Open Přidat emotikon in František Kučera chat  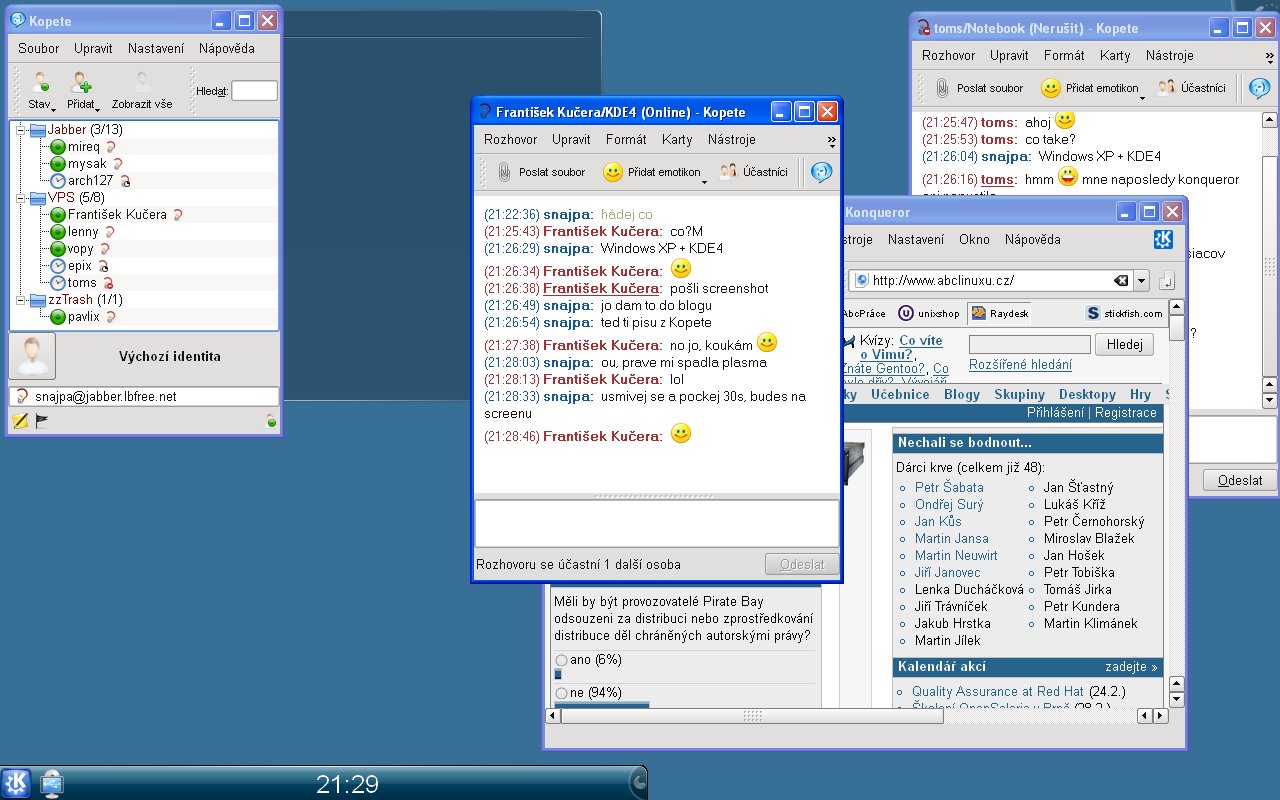[x=655, y=172]
